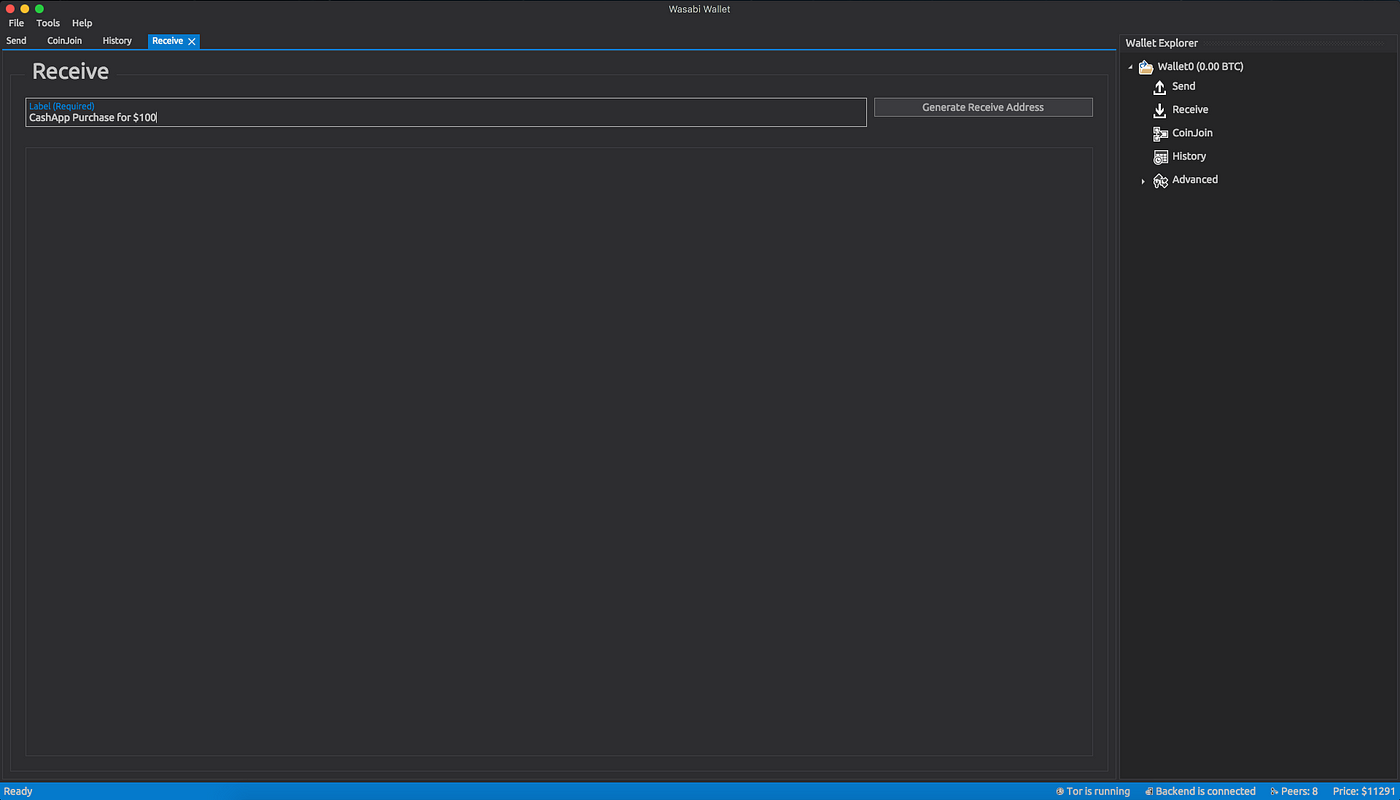Click the Label (Required) input field
1400x800 pixels.
pos(446,112)
